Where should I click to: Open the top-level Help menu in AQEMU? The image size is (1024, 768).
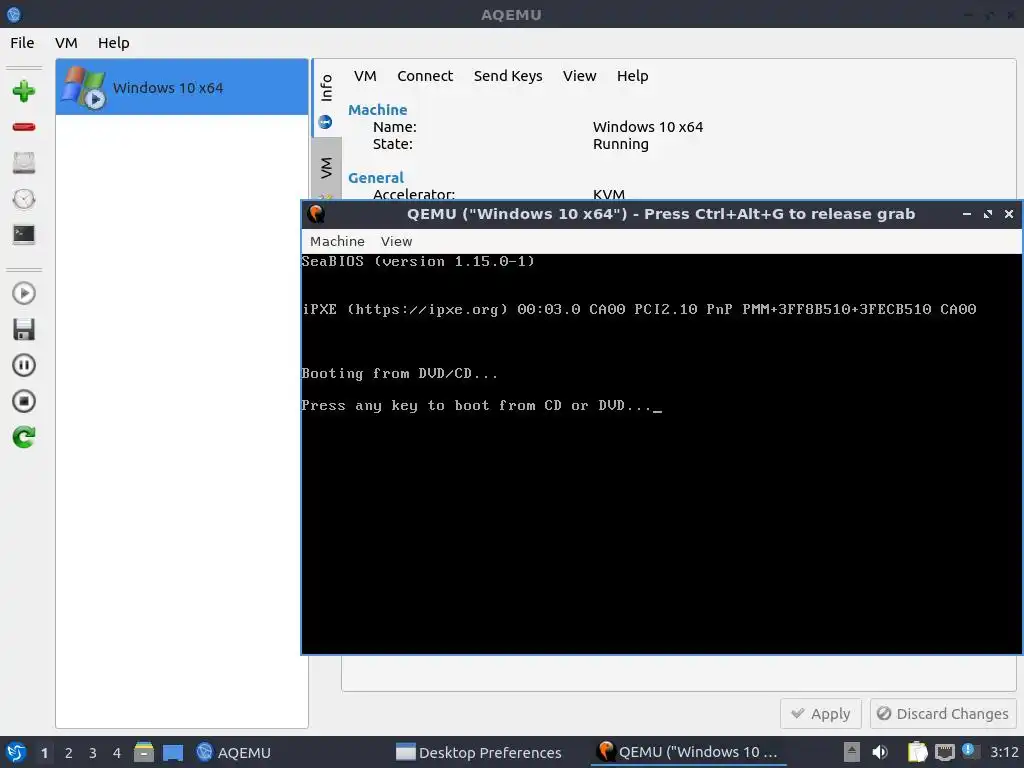[114, 43]
